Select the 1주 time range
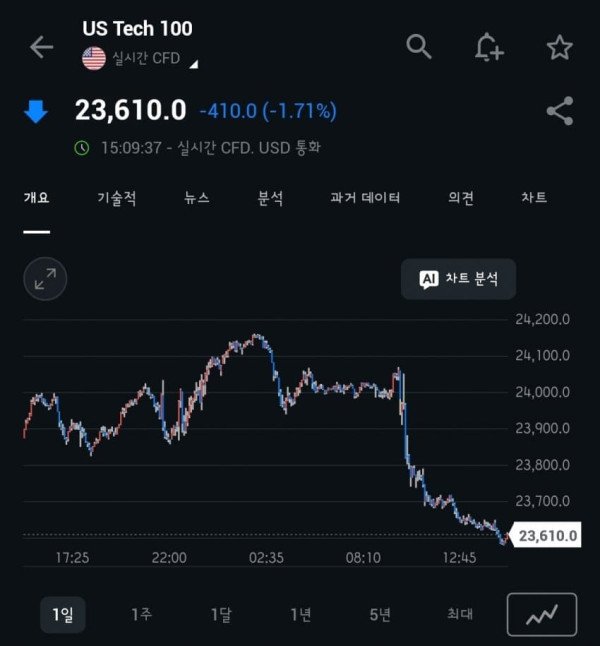600x646 pixels. (x=141, y=614)
